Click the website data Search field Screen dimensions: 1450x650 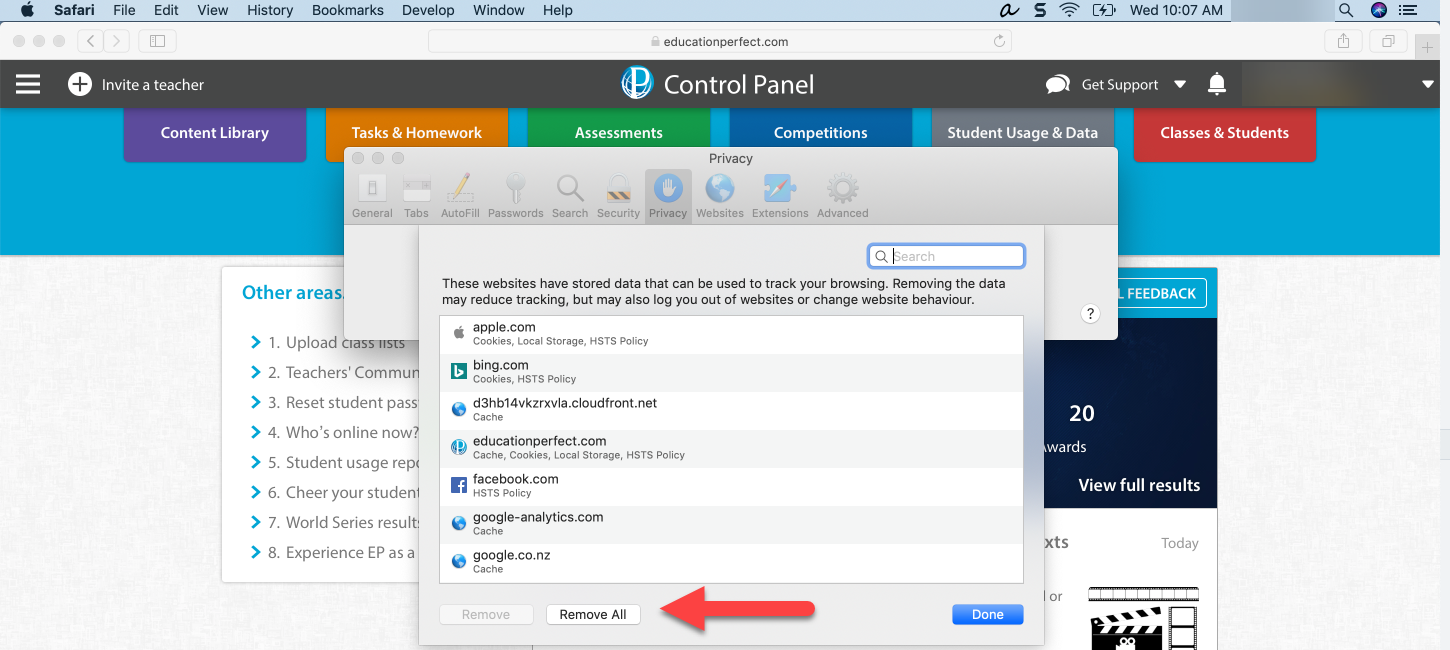click(946, 256)
